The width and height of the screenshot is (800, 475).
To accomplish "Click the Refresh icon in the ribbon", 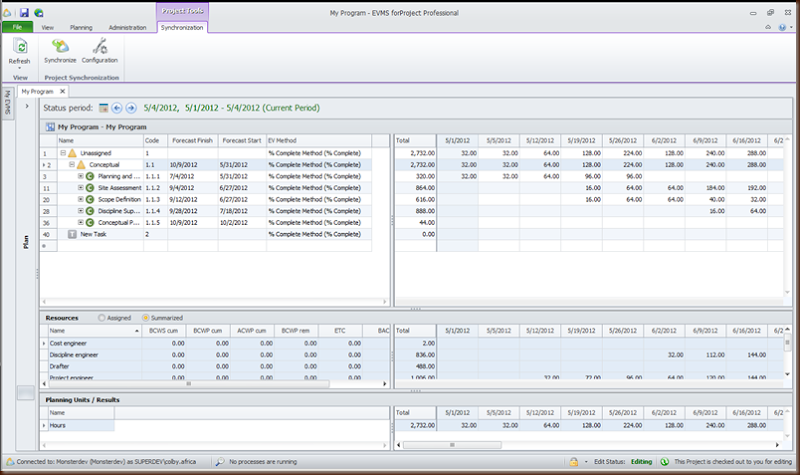I will (19, 47).
